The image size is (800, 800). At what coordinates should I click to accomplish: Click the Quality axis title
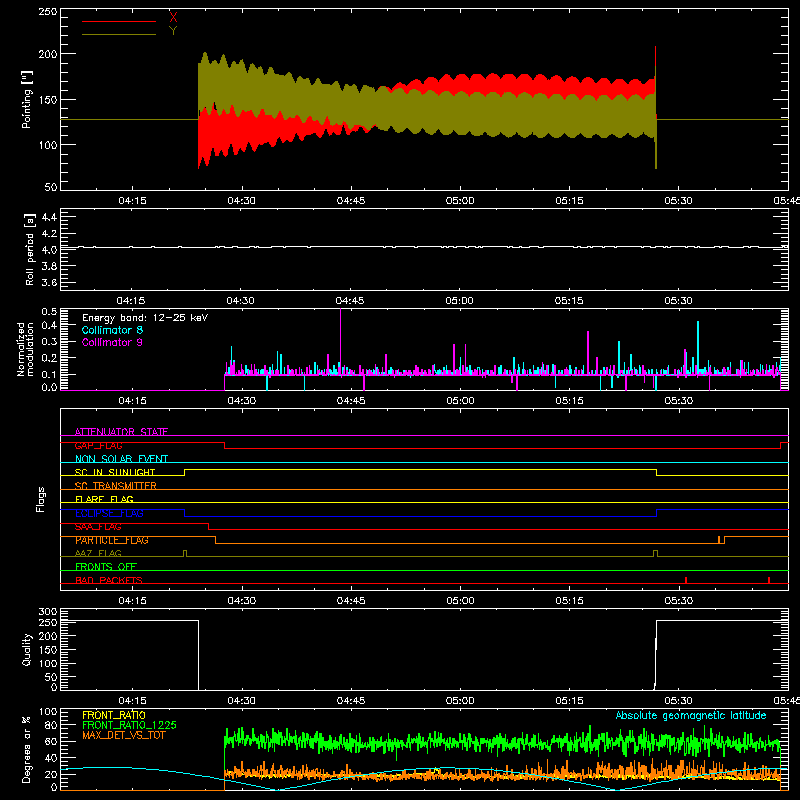pyautogui.click(x=27, y=649)
